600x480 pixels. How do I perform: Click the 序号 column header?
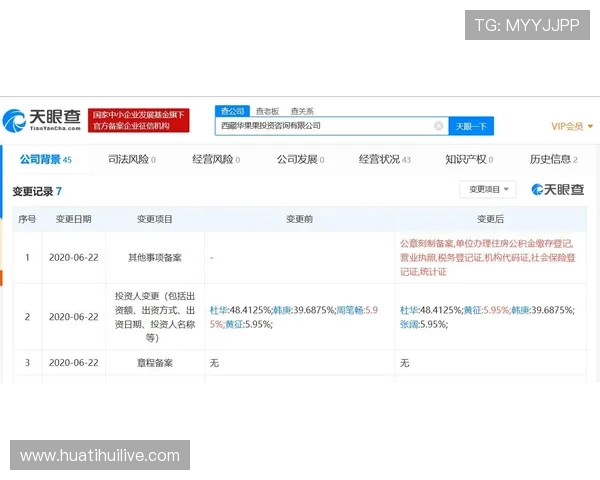[27, 219]
